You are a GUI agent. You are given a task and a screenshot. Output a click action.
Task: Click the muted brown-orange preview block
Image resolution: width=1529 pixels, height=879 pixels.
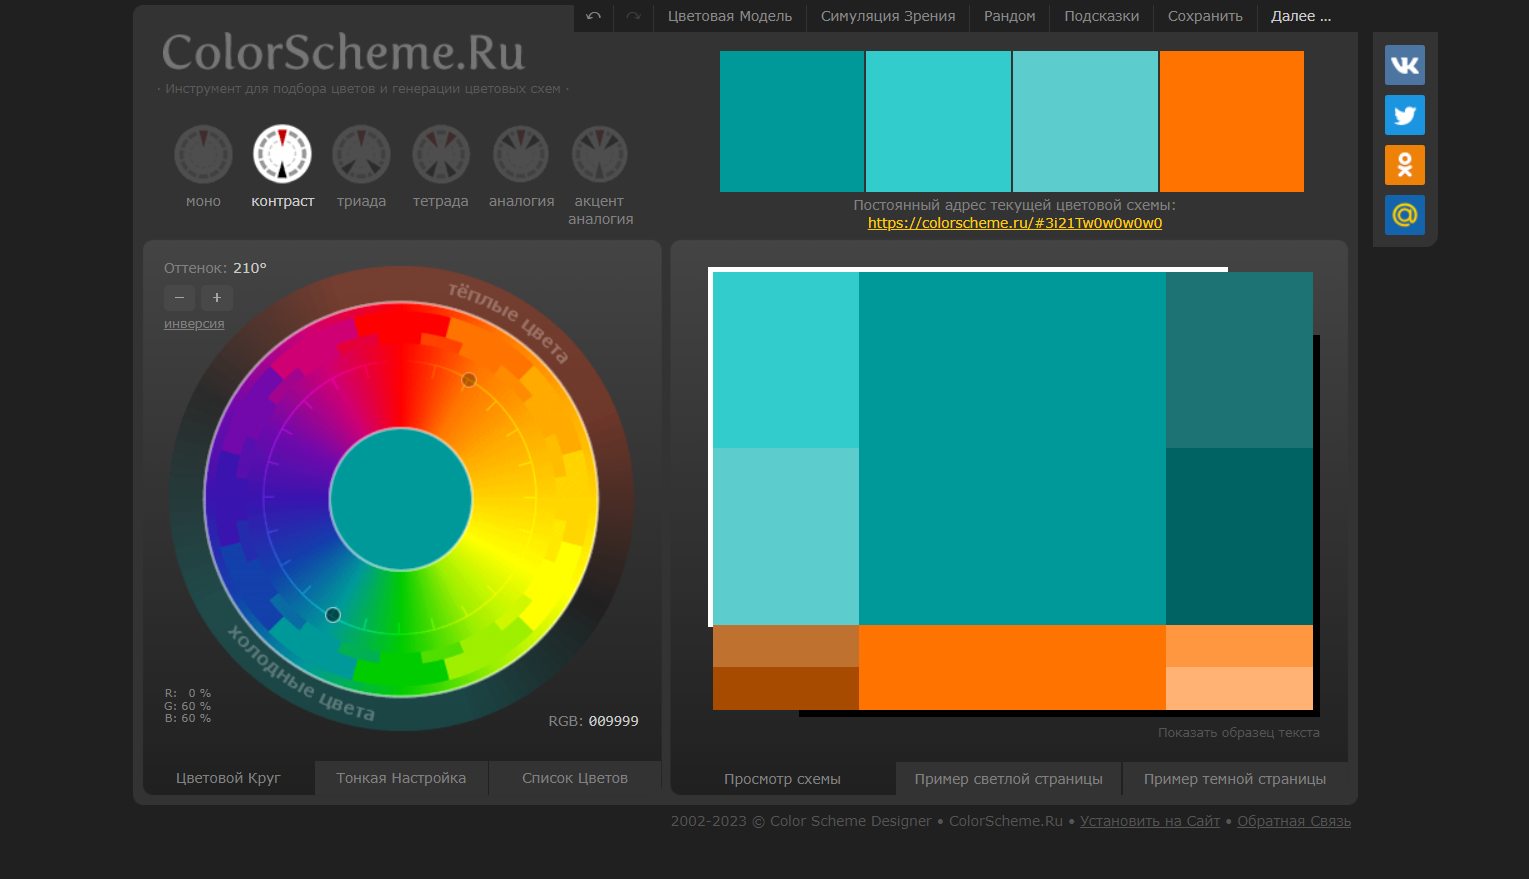(x=786, y=646)
